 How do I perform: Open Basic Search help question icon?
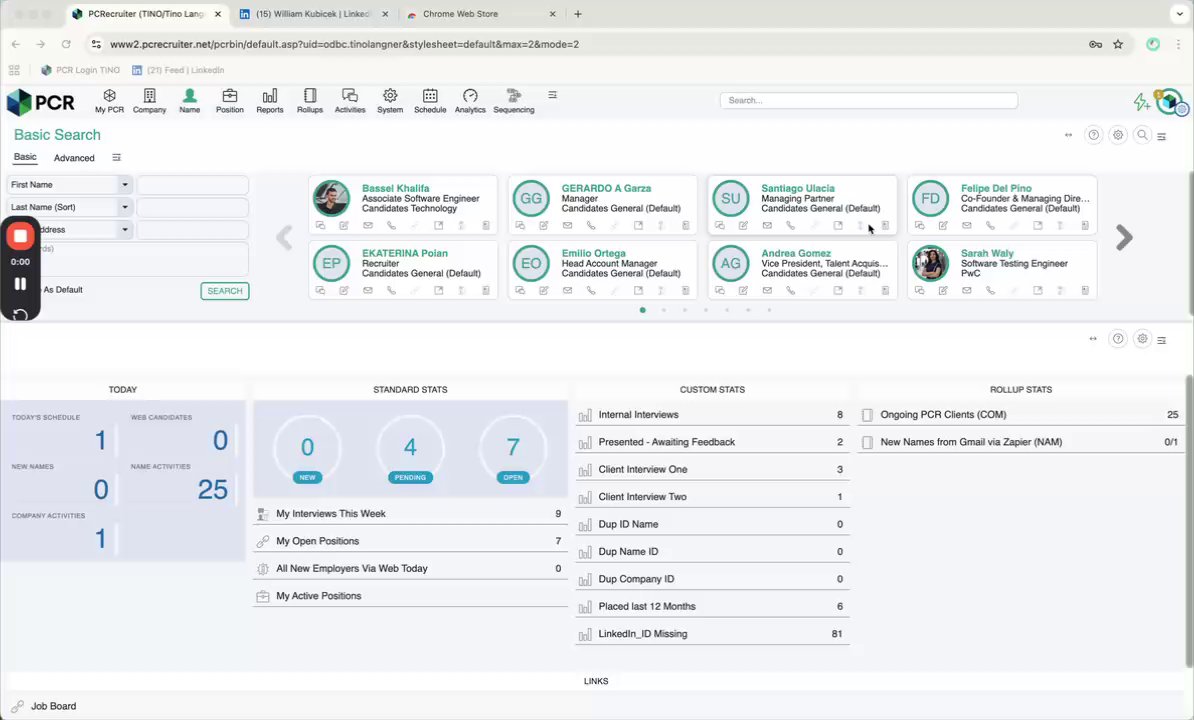(1093, 135)
